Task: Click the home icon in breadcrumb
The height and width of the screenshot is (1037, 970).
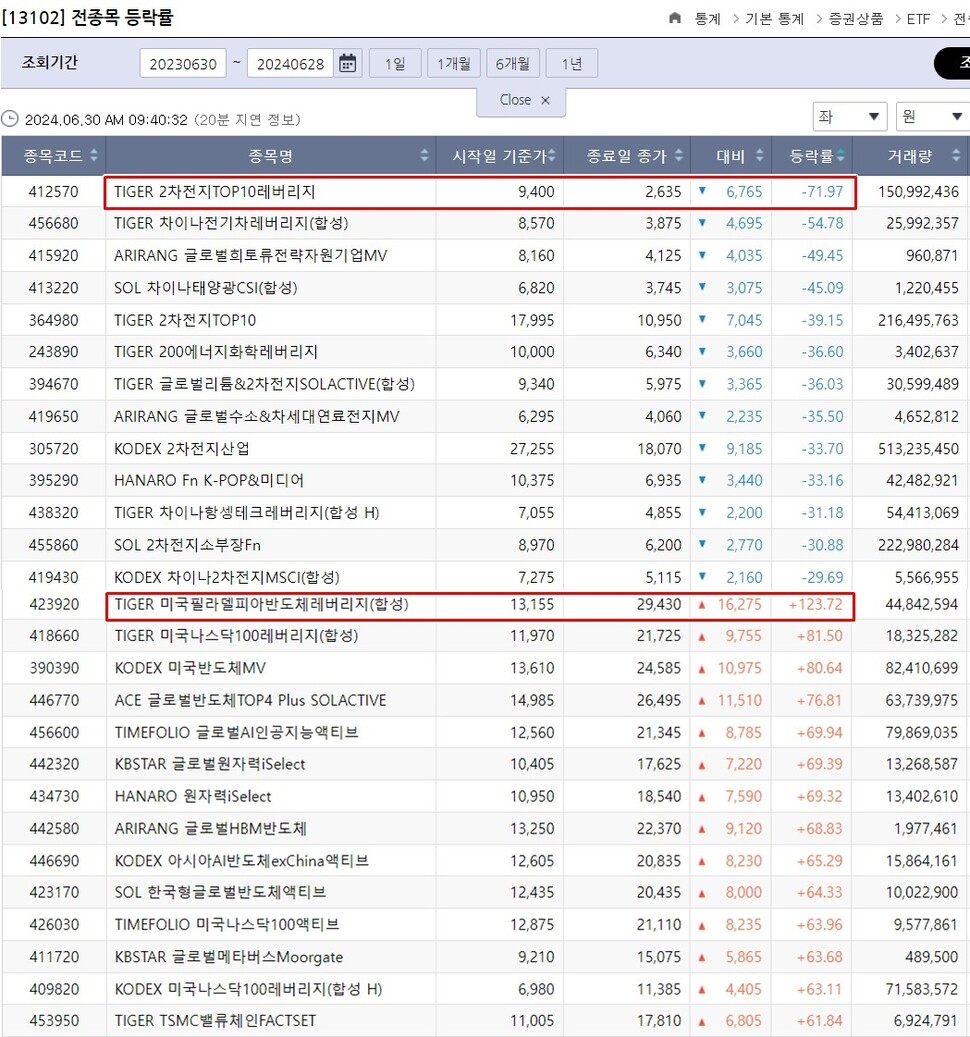Action: pyautogui.click(x=675, y=18)
